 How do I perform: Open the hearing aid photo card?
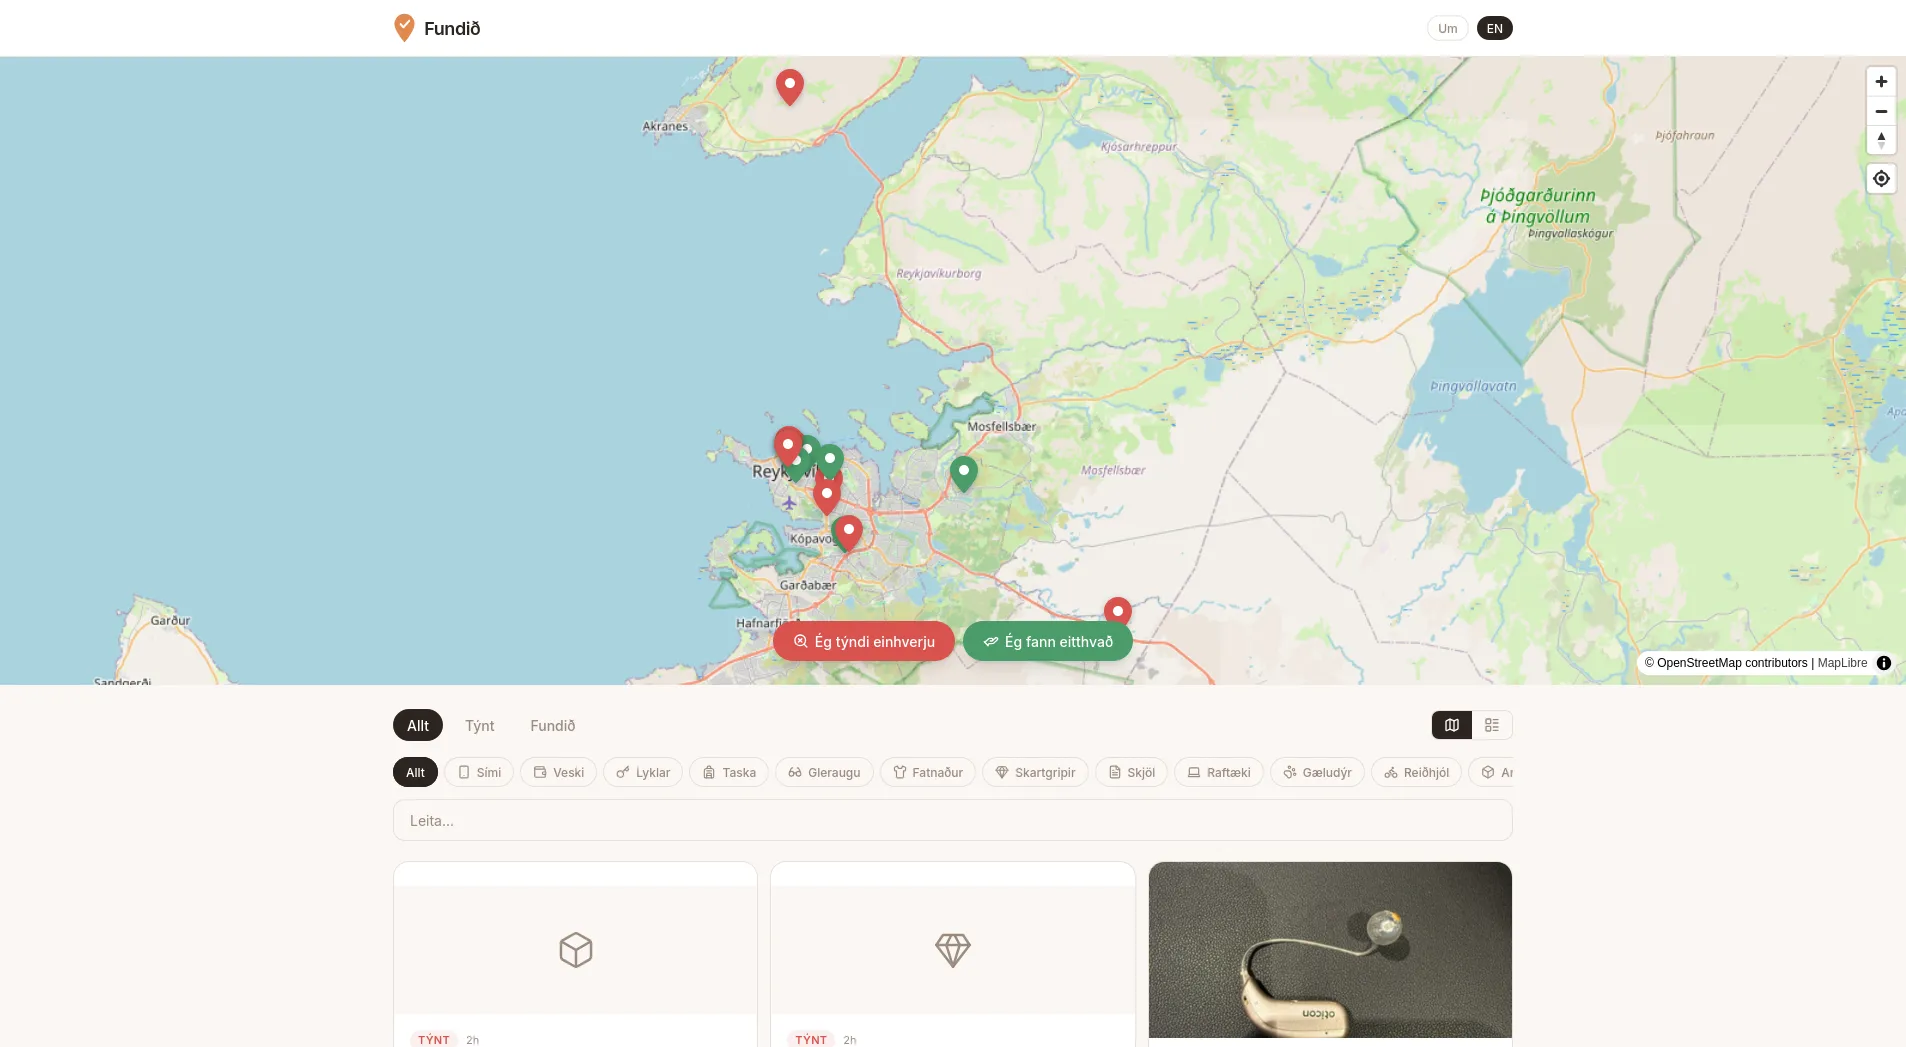point(1330,954)
